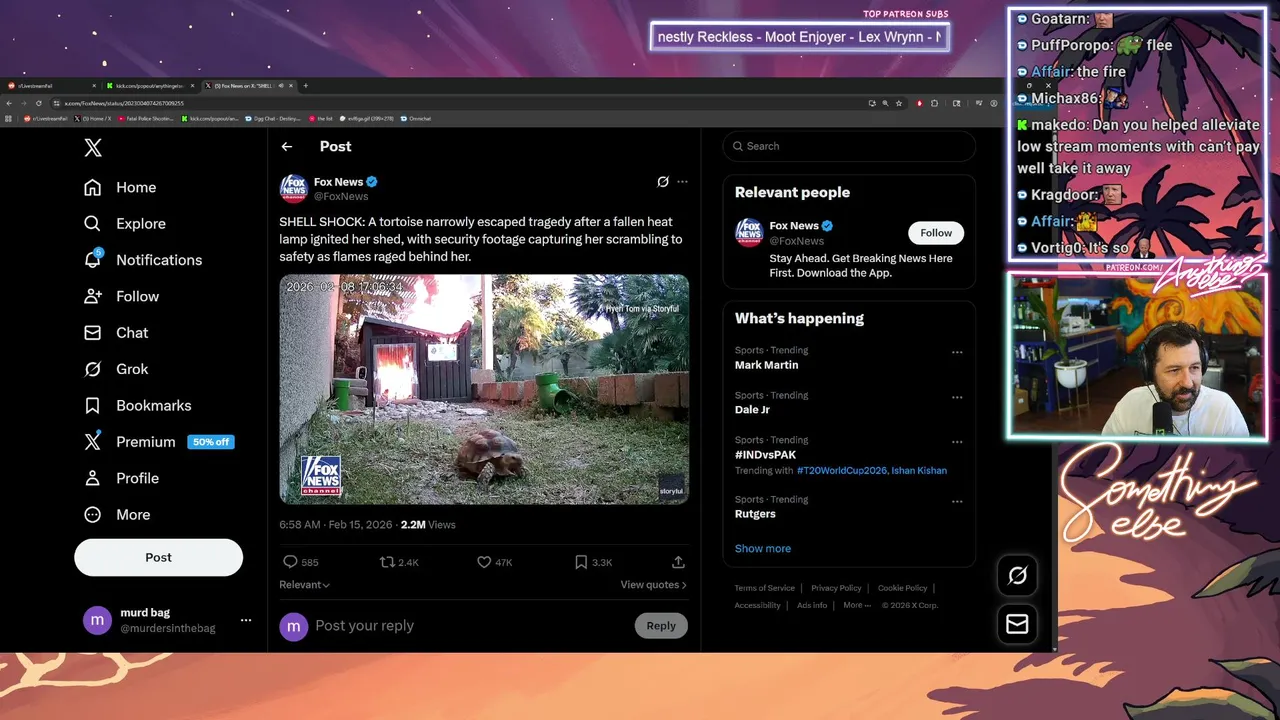The width and height of the screenshot is (1280, 720).
Task: Click the X logo in the sidebar
Action: pyautogui.click(x=93, y=148)
